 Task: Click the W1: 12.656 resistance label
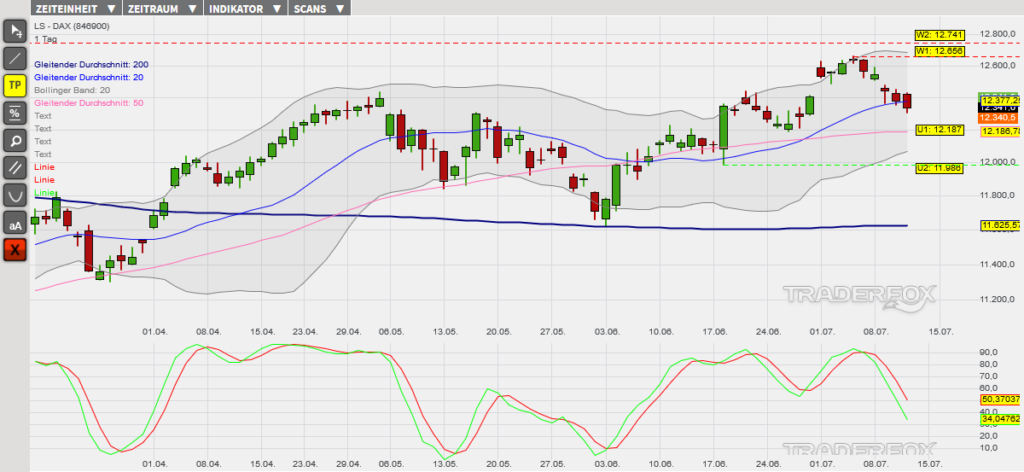938,51
